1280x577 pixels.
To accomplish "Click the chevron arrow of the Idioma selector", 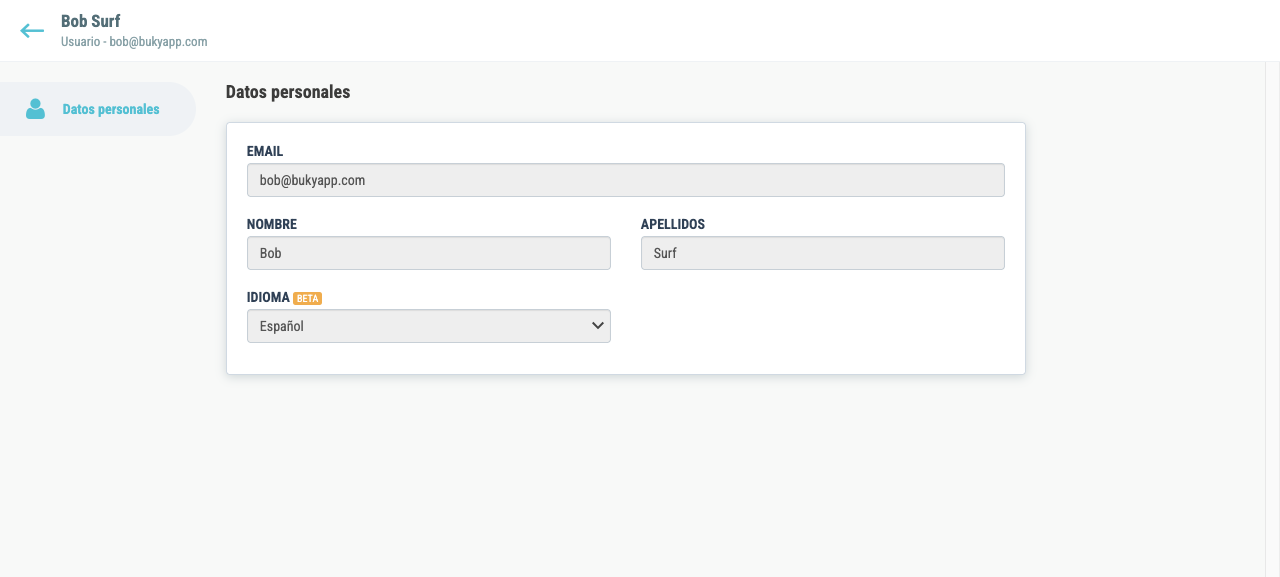I will (598, 325).
